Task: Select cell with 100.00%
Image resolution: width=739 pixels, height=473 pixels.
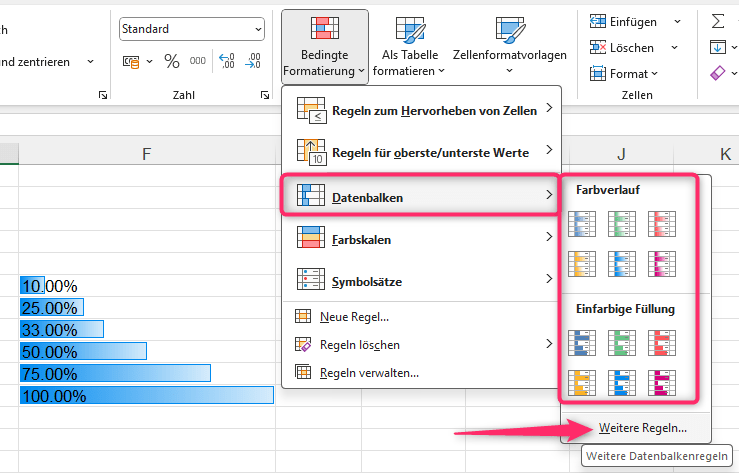Action: (147, 395)
